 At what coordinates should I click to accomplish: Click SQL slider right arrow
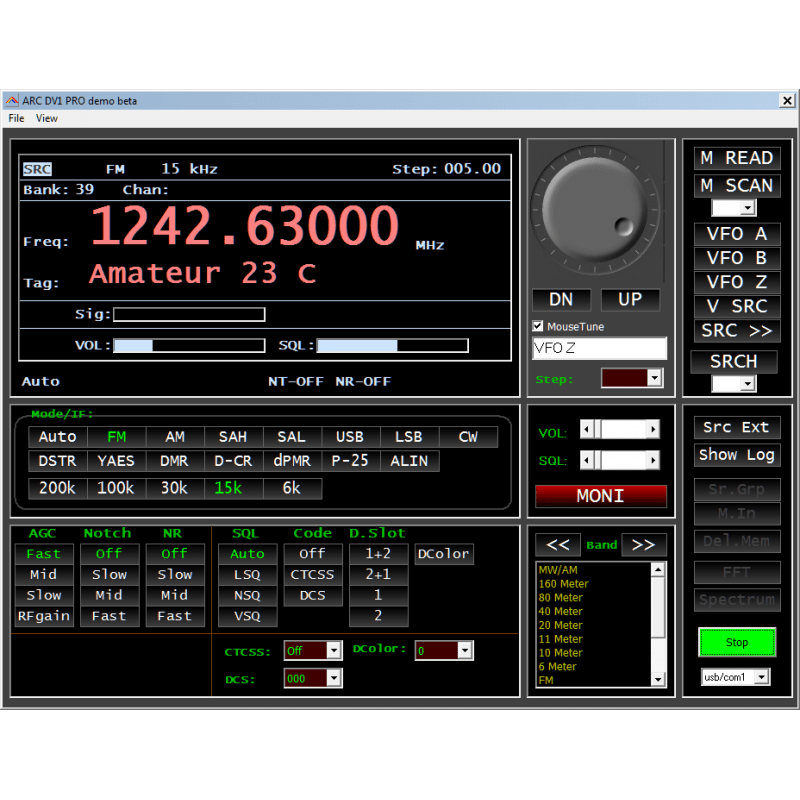pyautogui.click(x=653, y=460)
